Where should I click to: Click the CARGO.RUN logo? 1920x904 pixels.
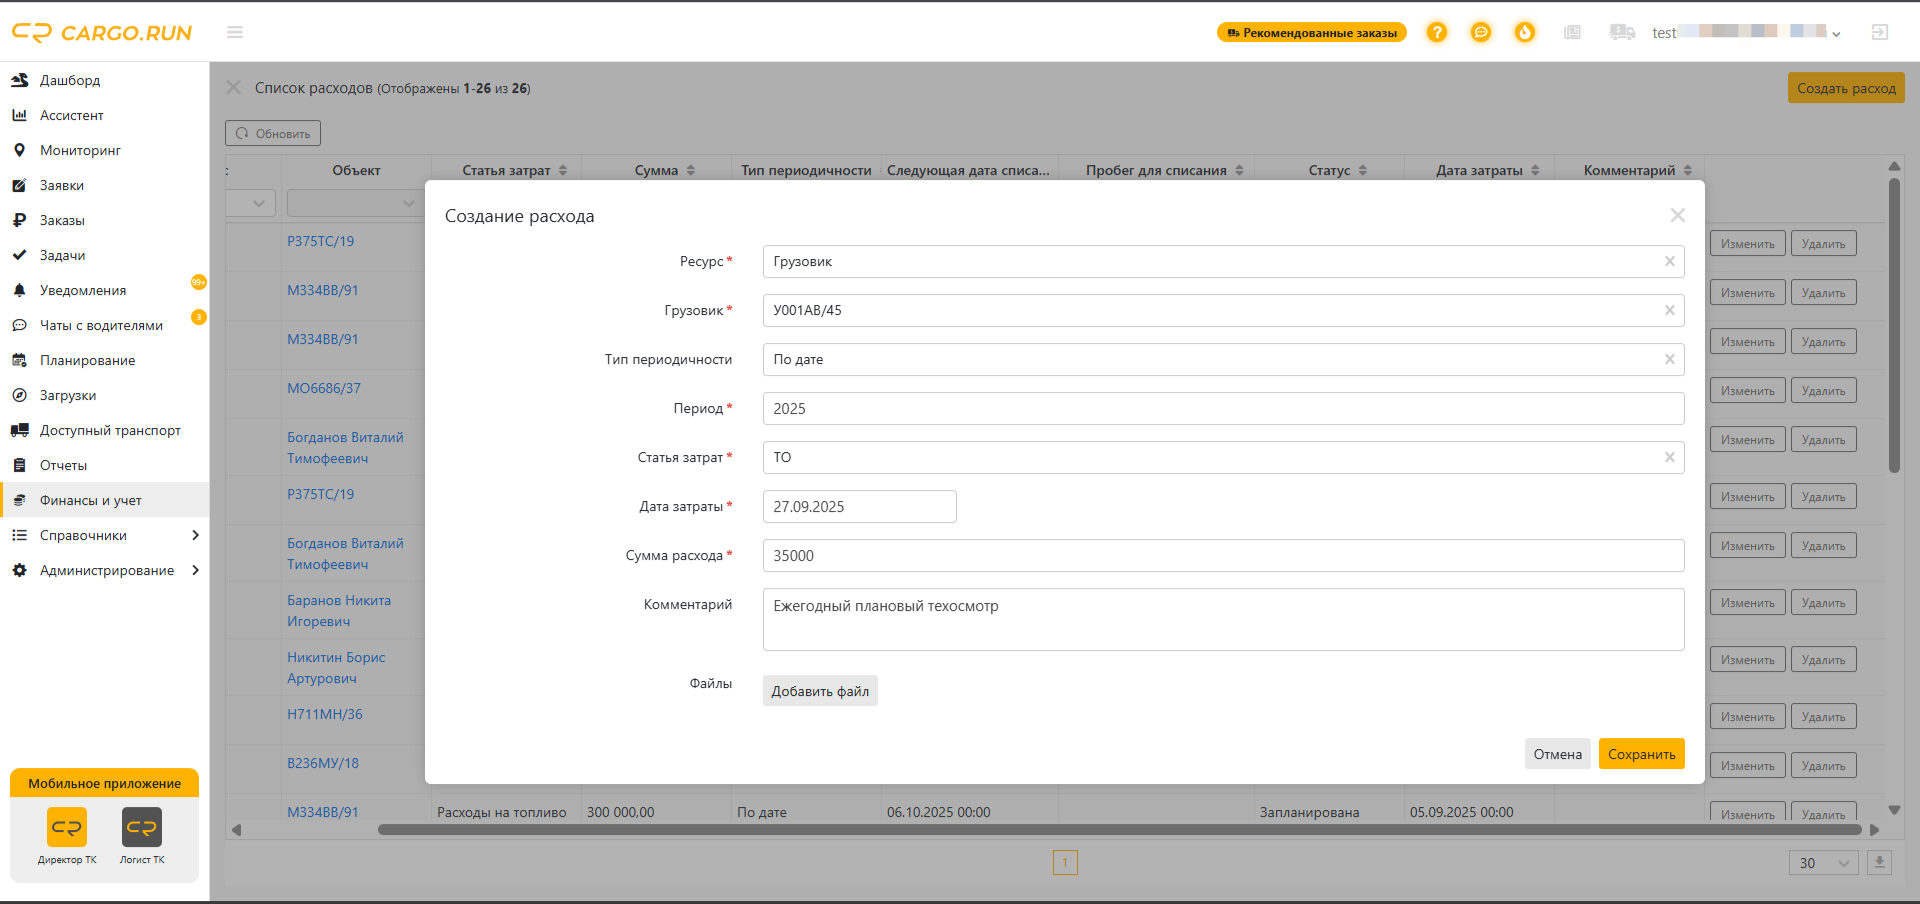coord(102,33)
